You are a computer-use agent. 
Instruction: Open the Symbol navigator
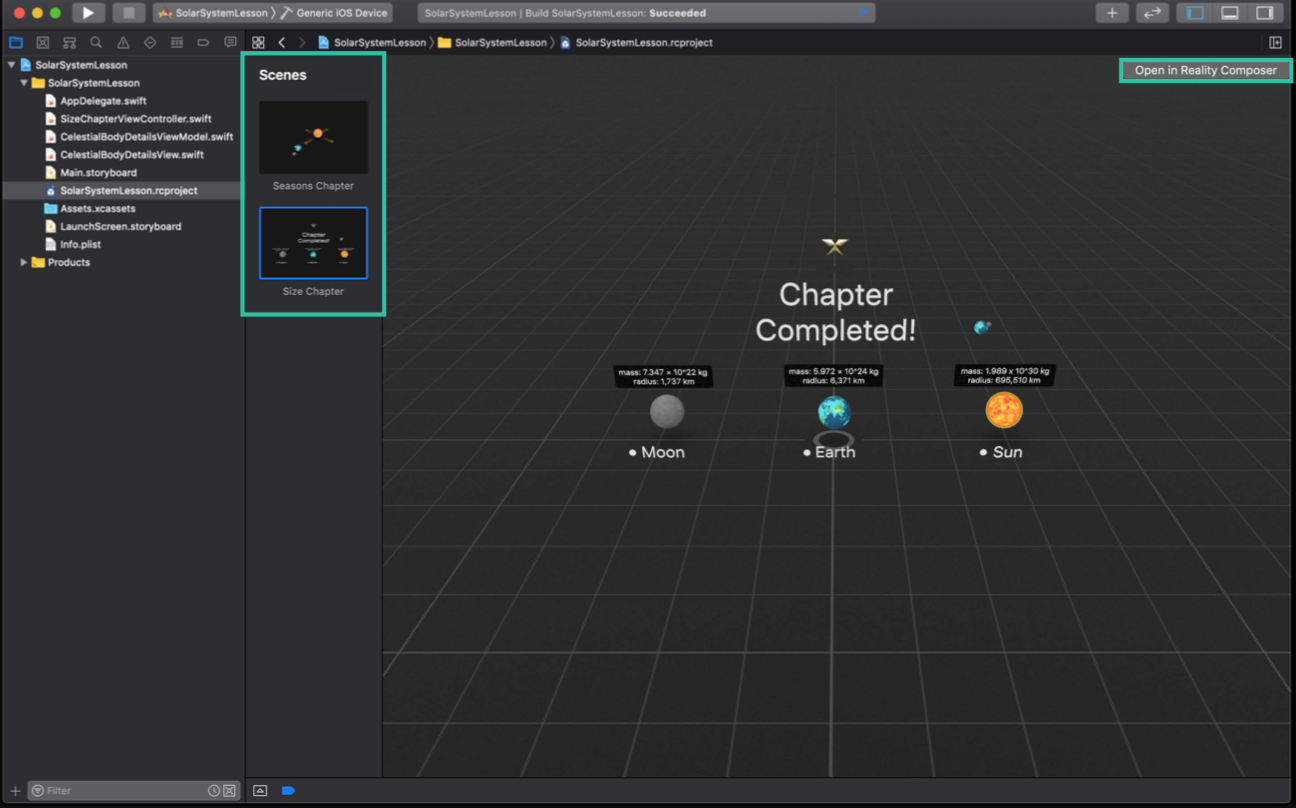(x=69, y=43)
